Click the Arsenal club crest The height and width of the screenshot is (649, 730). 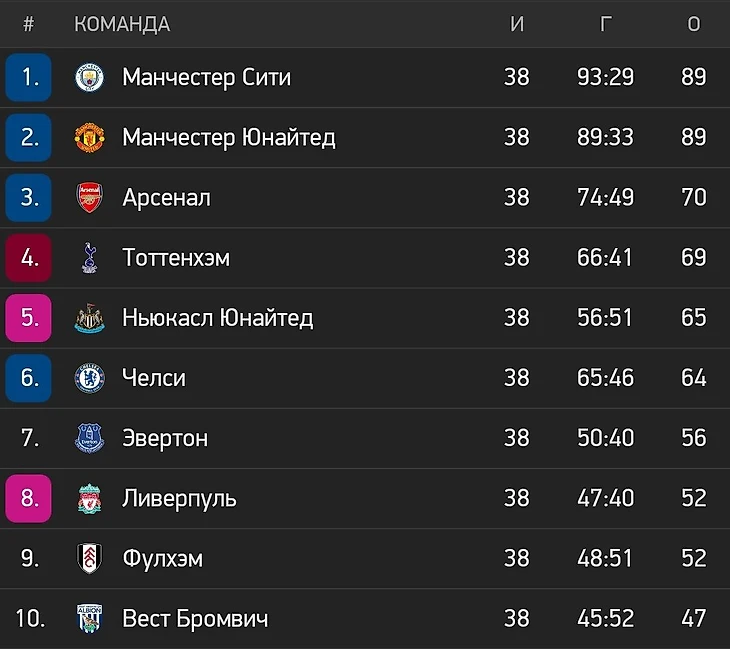tap(90, 198)
